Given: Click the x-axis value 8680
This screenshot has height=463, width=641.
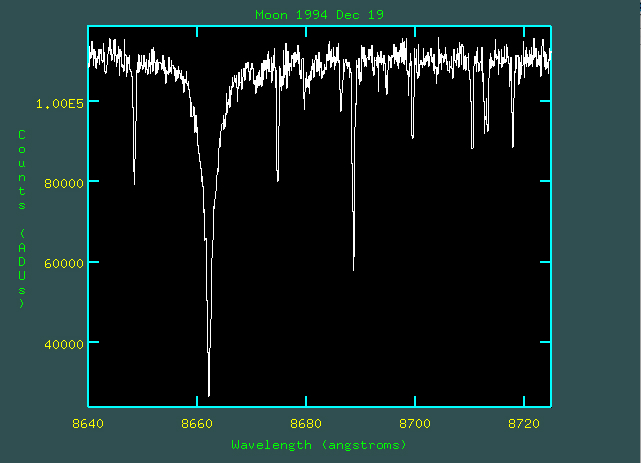Looking at the screenshot, I should pyautogui.click(x=306, y=424).
